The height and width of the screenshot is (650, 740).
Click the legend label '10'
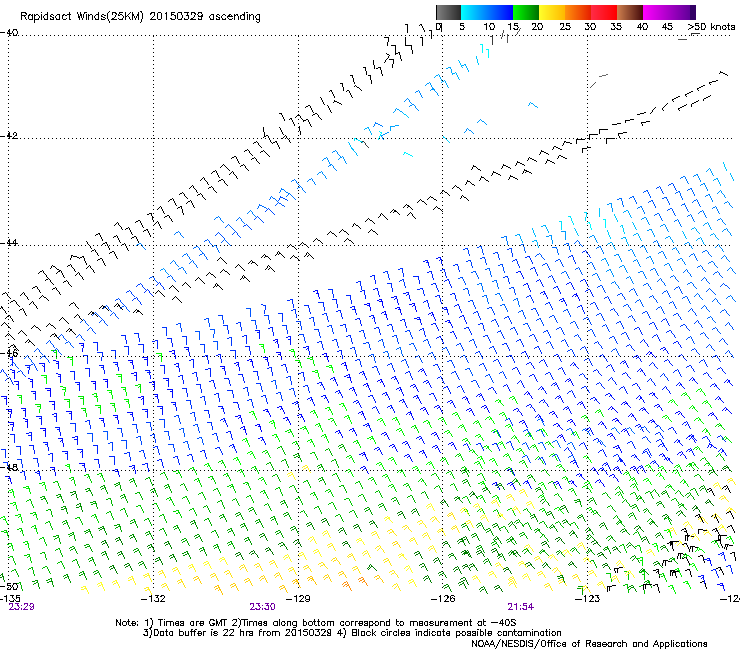tap(489, 26)
